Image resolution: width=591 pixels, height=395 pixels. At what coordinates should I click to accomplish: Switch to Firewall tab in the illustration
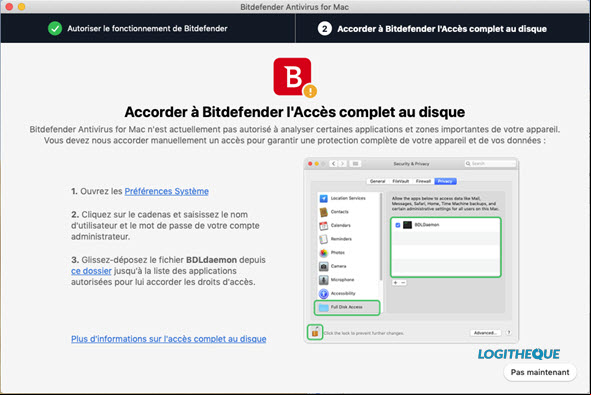[x=423, y=181]
